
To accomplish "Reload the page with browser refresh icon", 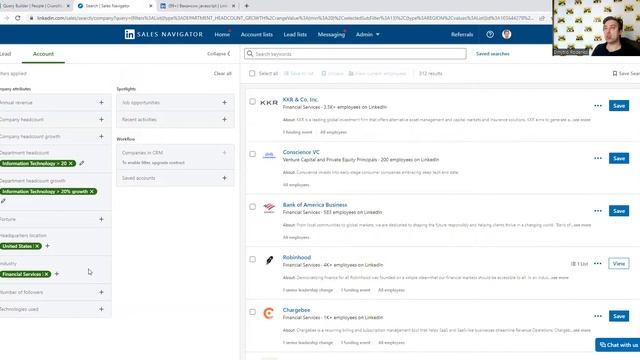I will click(x=18, y=18).
